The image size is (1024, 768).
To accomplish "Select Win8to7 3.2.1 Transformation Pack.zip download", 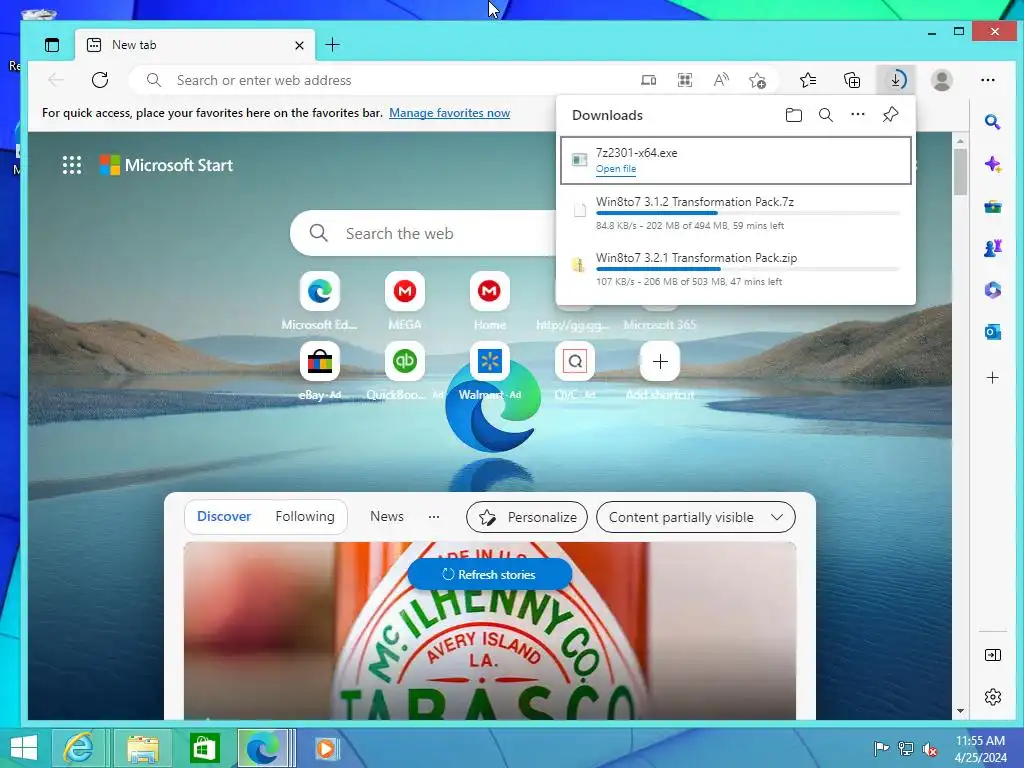I will [x=735, y=269].
